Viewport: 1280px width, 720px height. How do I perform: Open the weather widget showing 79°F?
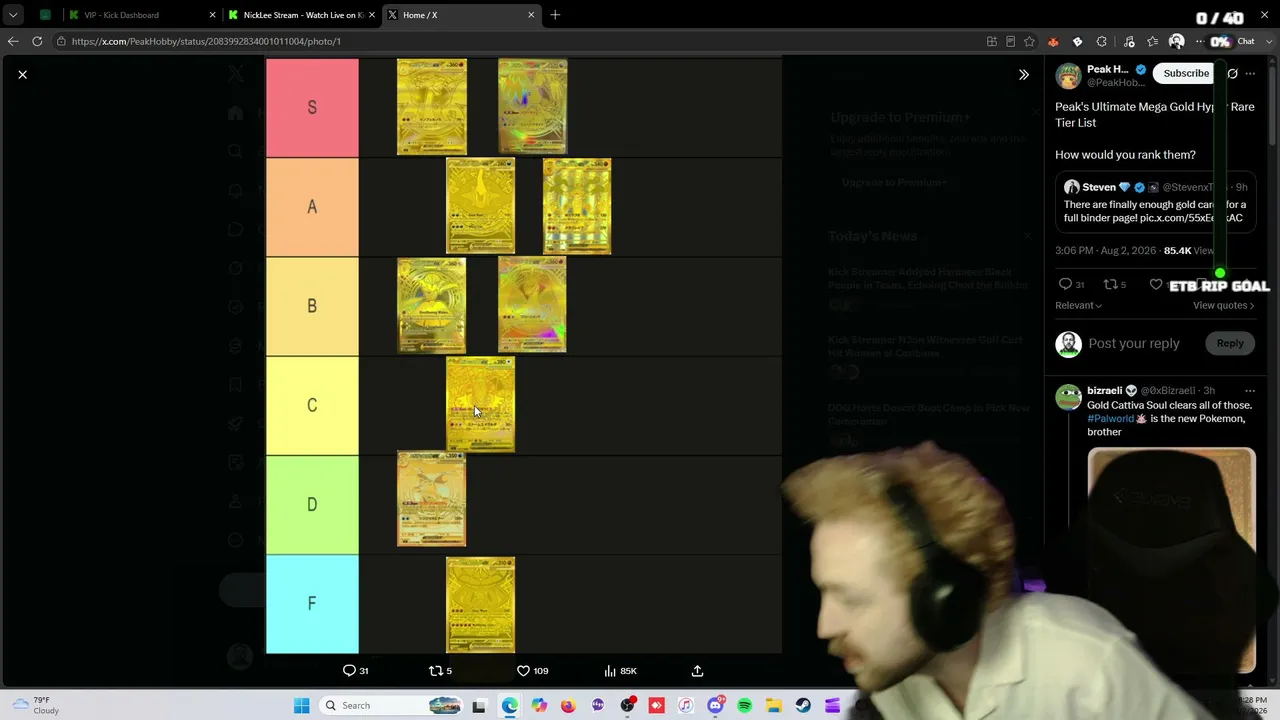pos(37,705)
